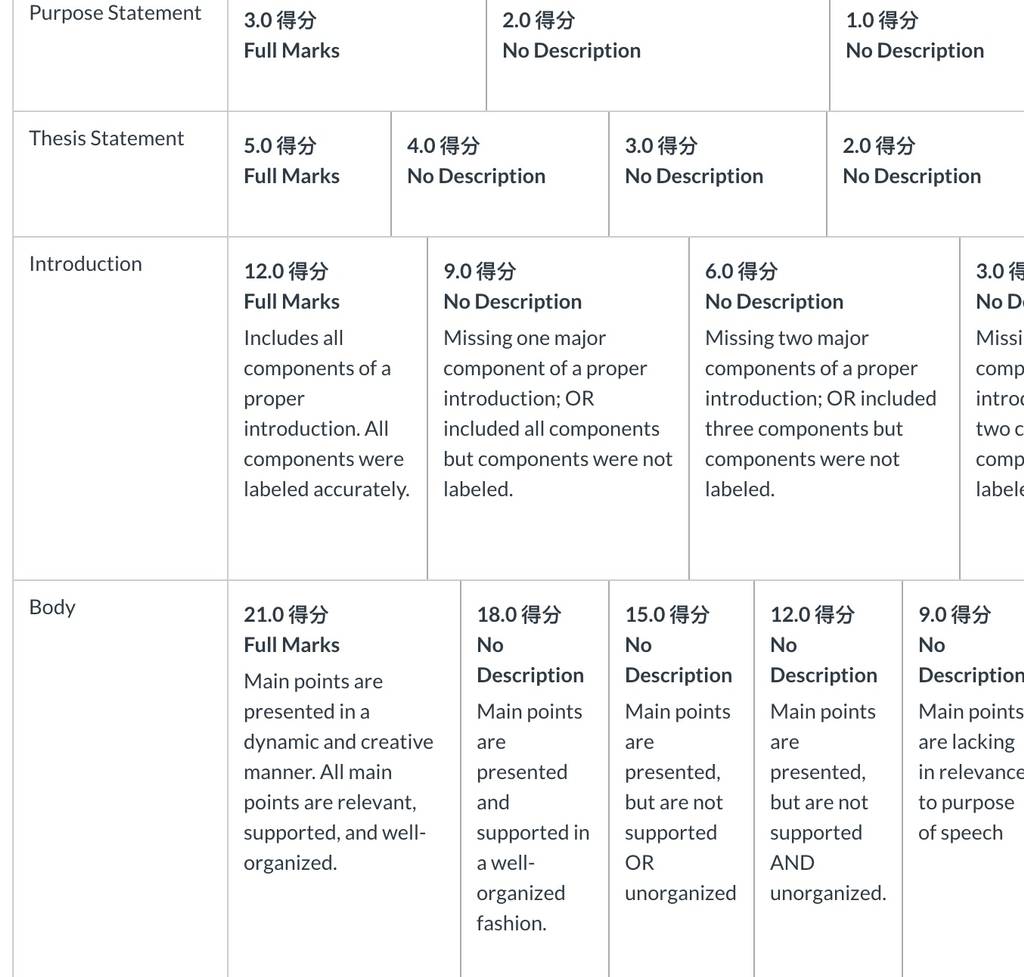Click the Body criterion label

pos(52,607)
